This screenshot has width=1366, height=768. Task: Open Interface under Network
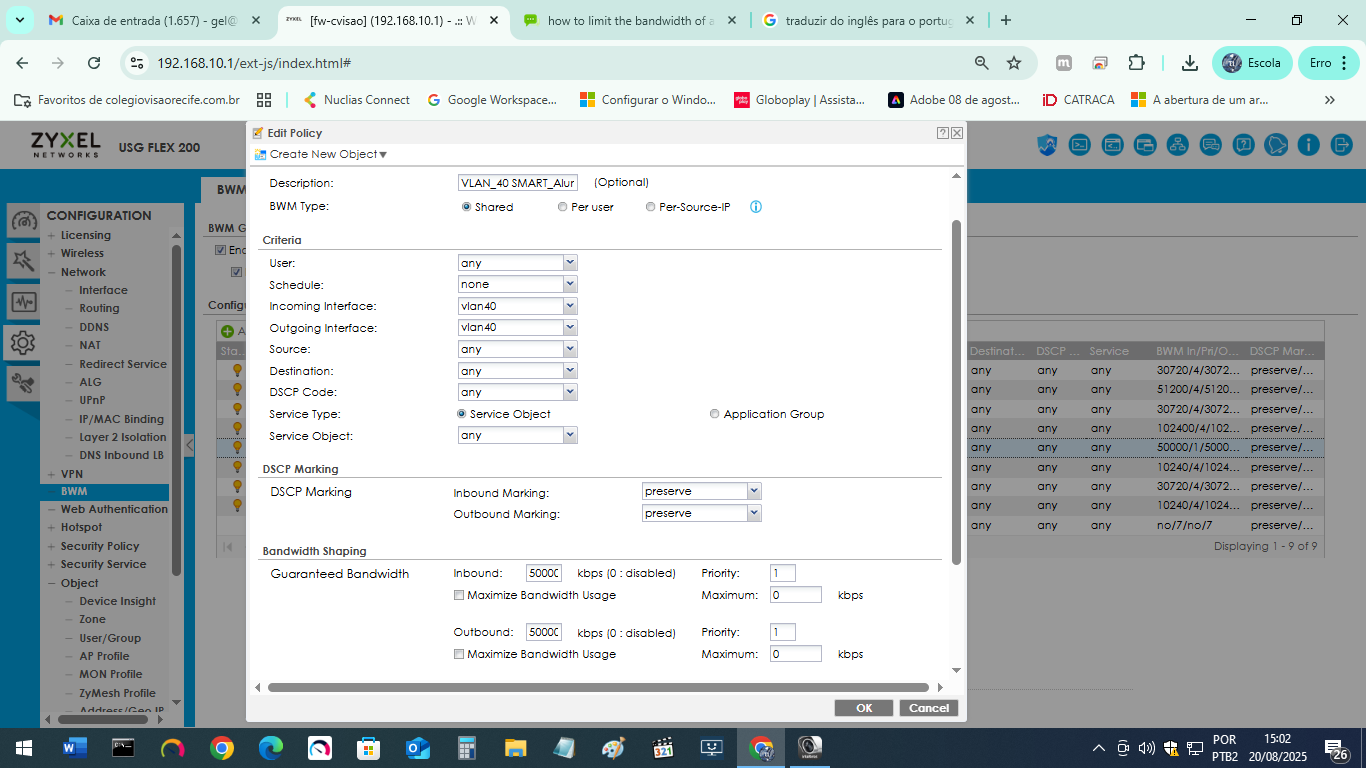click(103, 290)
